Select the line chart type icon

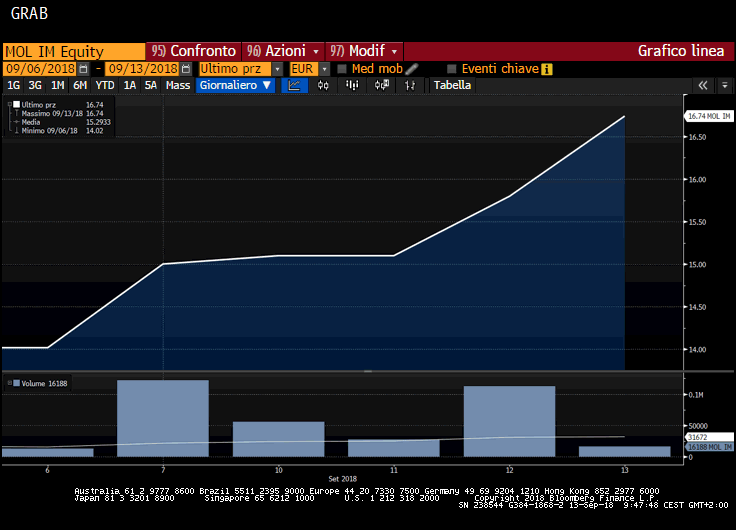(x=295, y=86)
